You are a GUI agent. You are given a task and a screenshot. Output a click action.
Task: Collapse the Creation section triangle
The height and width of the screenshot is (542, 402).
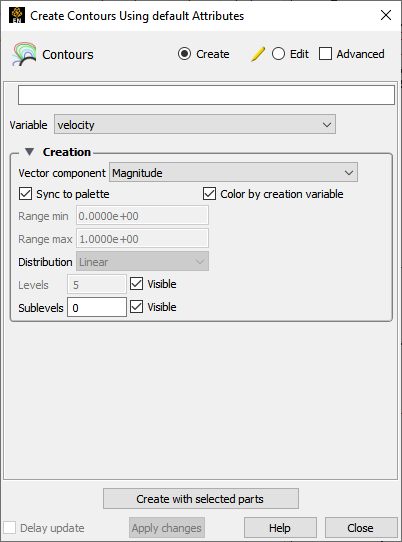pos(29,152)
